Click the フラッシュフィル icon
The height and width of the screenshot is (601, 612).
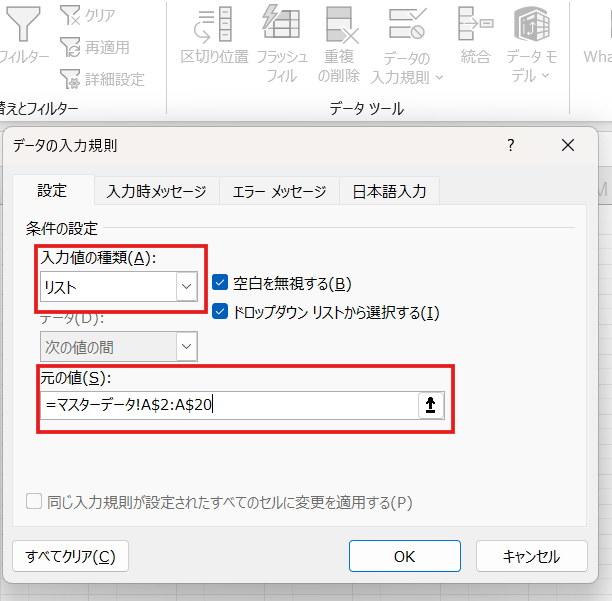coord(281,23)
